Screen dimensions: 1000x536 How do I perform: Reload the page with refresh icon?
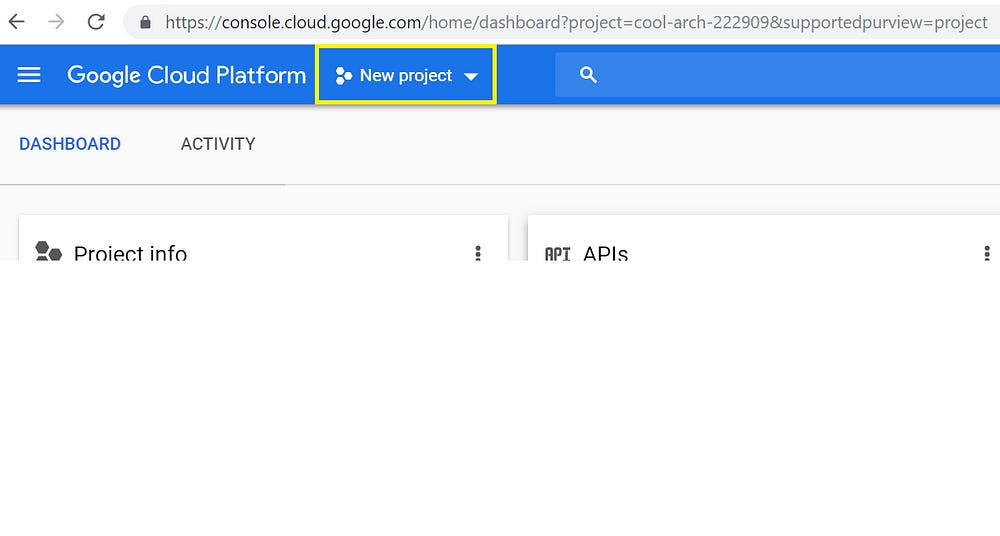click(x=96, y=22)
